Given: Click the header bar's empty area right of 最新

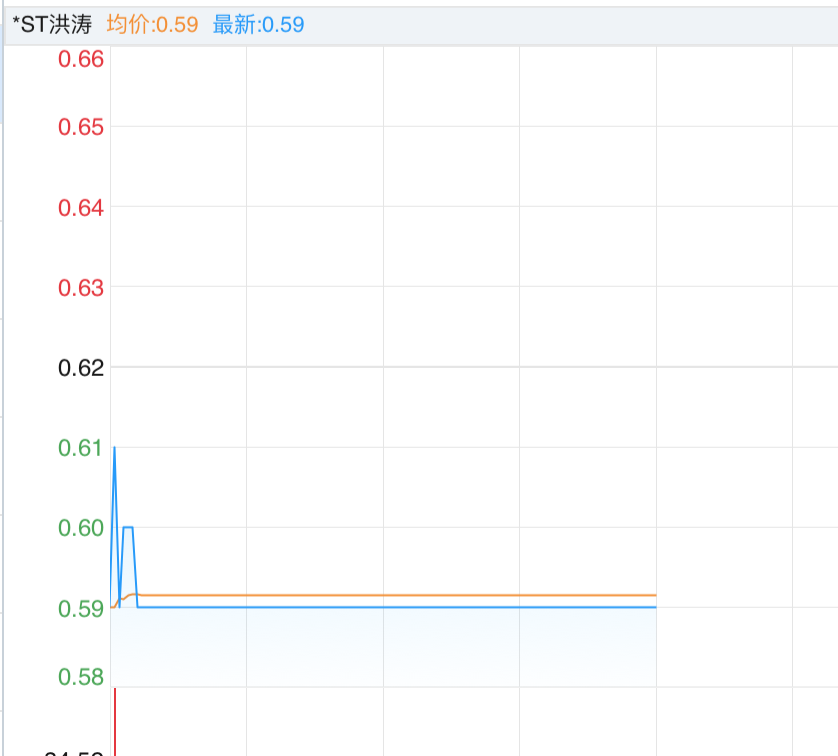Looking at the screenshot, I should coord(570,25).
